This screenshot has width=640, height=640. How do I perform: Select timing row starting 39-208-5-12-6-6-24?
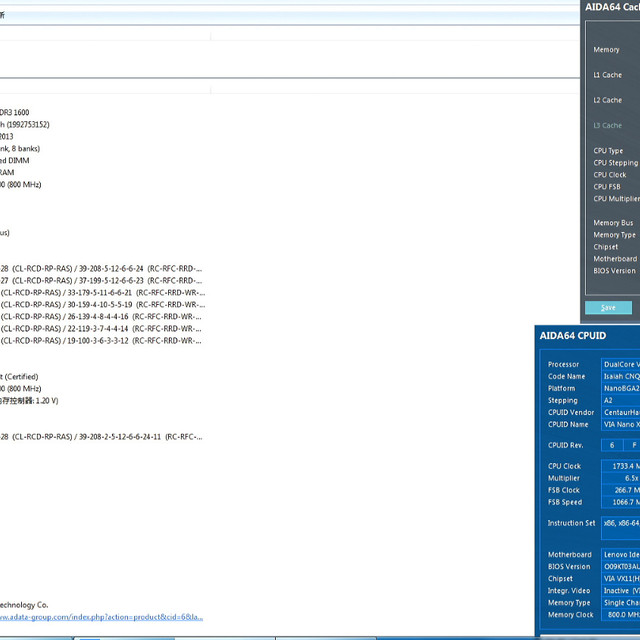pos(100,268)
